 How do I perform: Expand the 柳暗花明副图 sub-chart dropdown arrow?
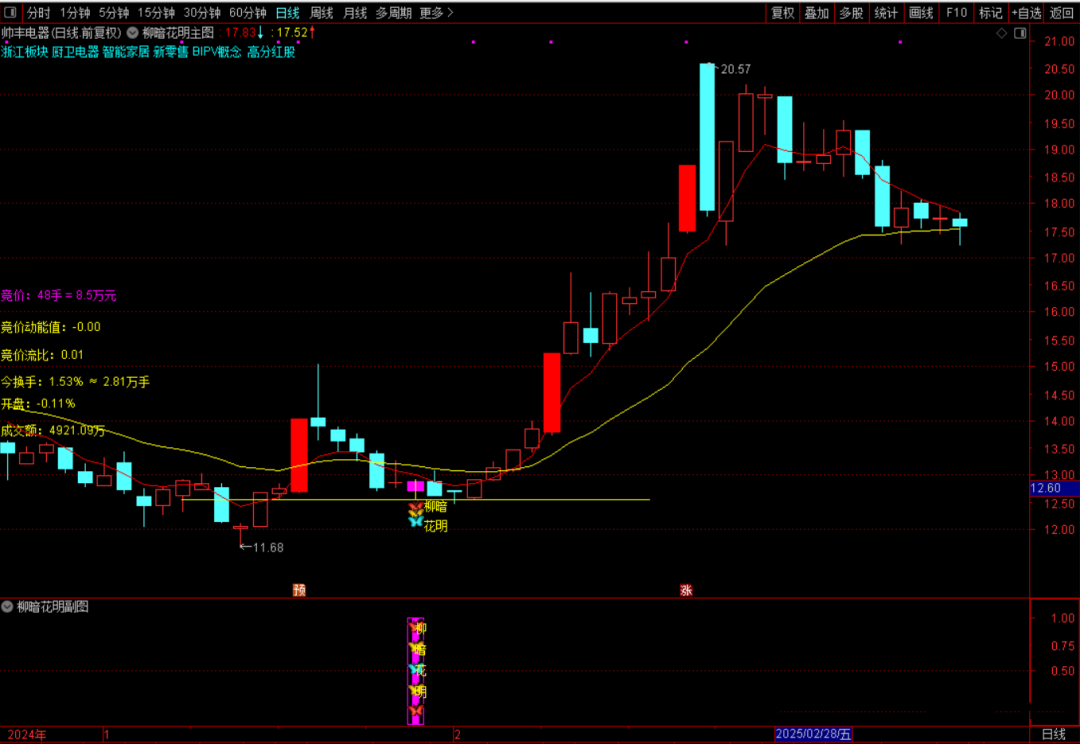coord(8,606)
